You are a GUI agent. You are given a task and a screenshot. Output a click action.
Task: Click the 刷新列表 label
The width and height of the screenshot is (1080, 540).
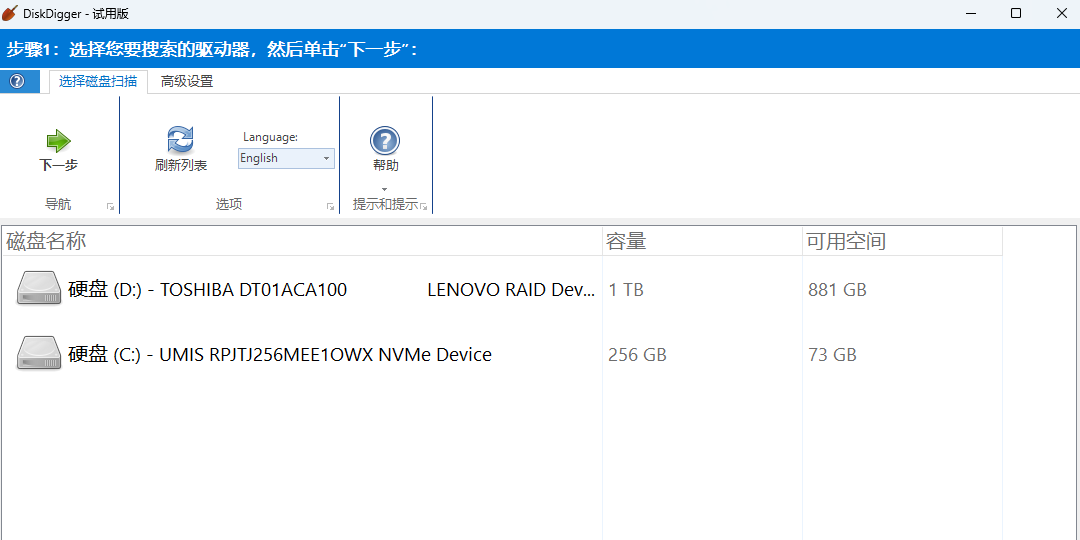point(181,165)
